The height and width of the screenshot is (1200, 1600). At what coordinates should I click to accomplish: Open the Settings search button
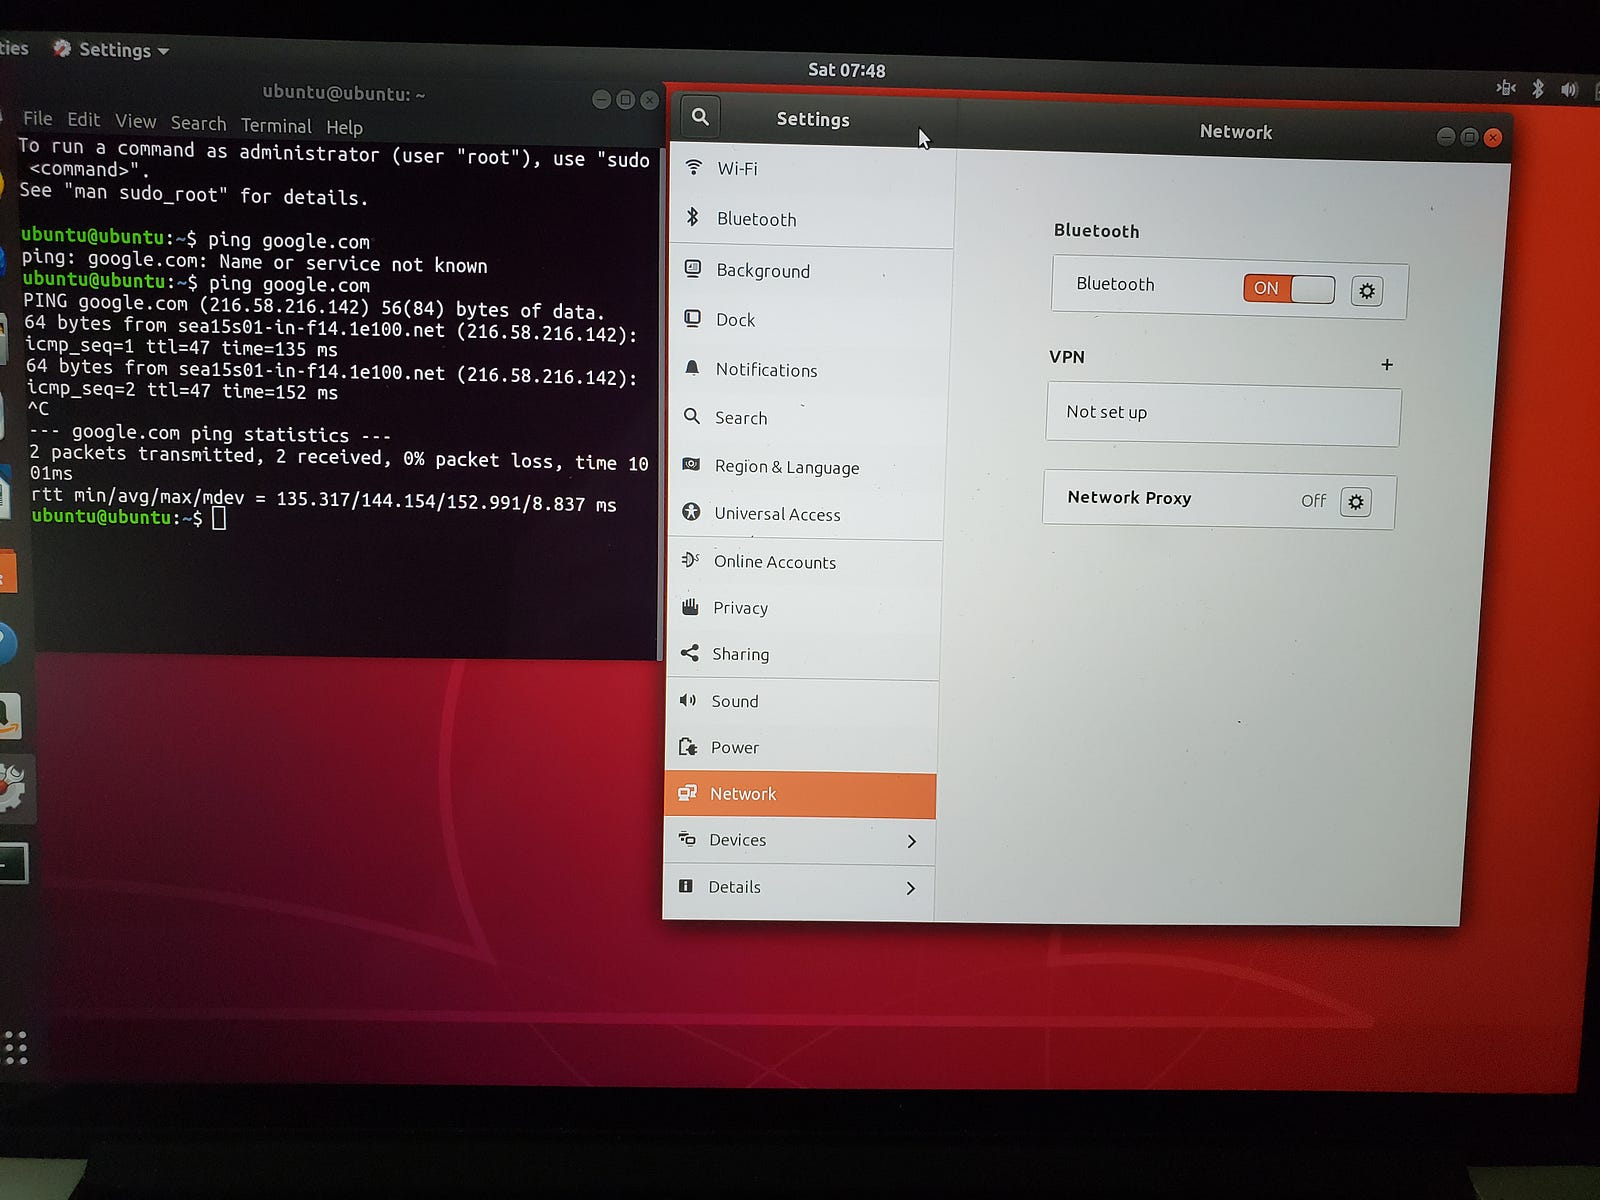click(x=700, y=117)
